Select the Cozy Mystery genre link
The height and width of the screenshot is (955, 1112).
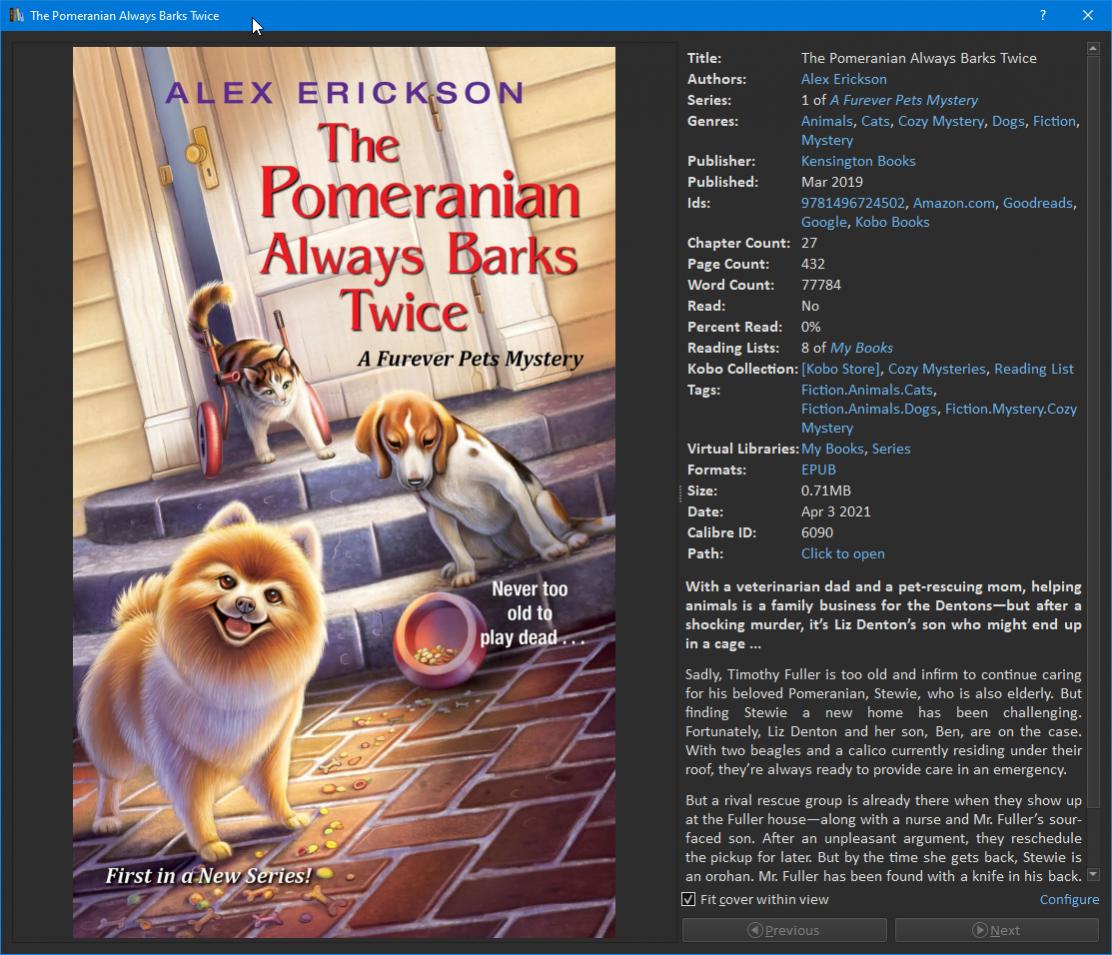pyautogui.click(x=941, y=121)
